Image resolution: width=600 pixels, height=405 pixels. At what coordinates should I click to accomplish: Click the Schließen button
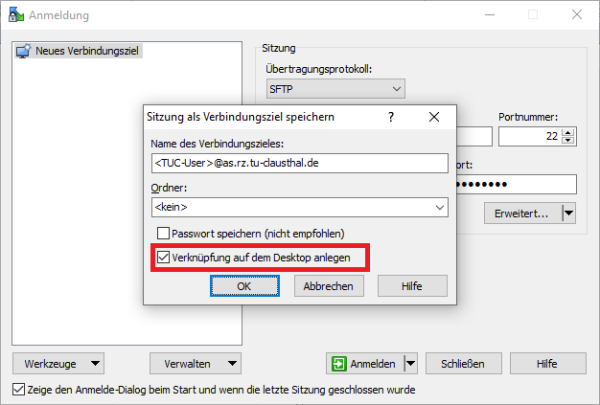click(463, 363)
